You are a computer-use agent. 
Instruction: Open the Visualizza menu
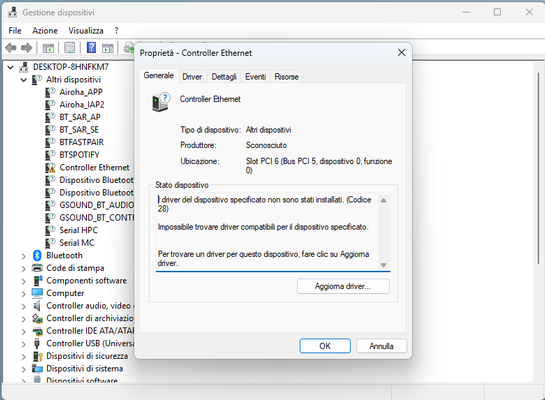point(86,31)
